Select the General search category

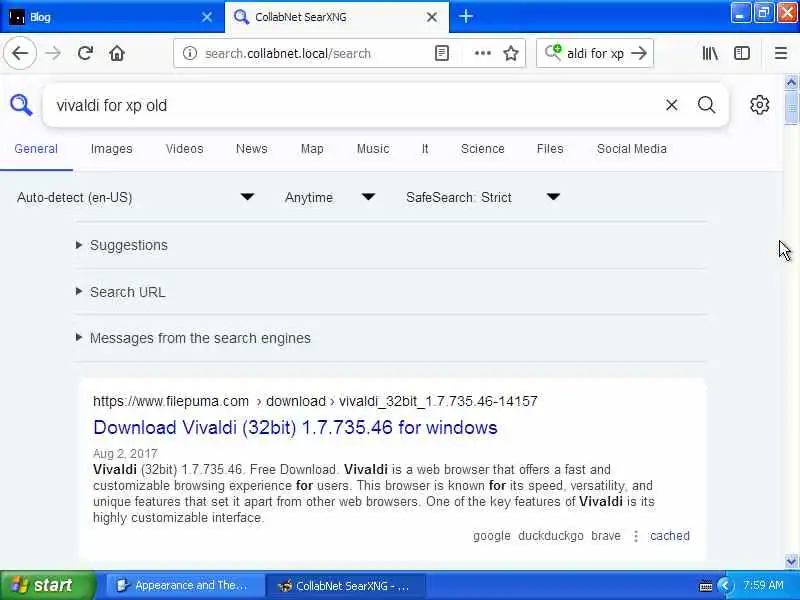[x=36, y=148]
